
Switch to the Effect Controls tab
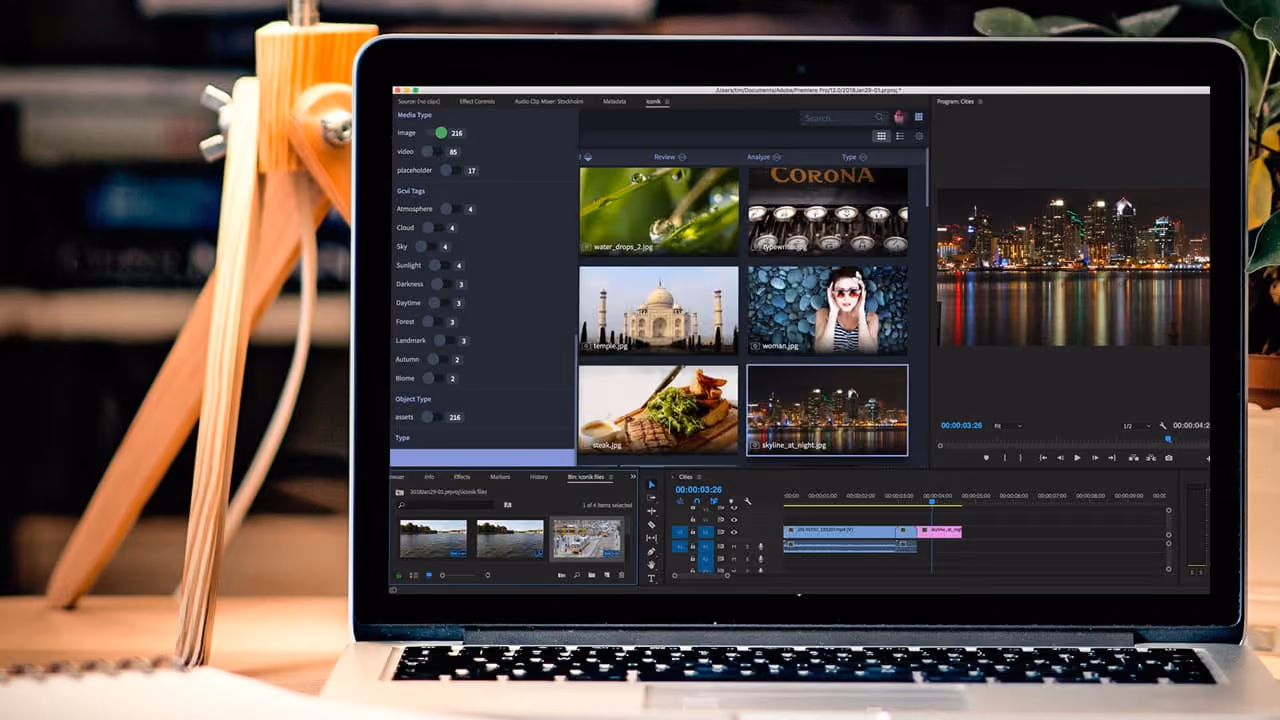coord(477,102)
